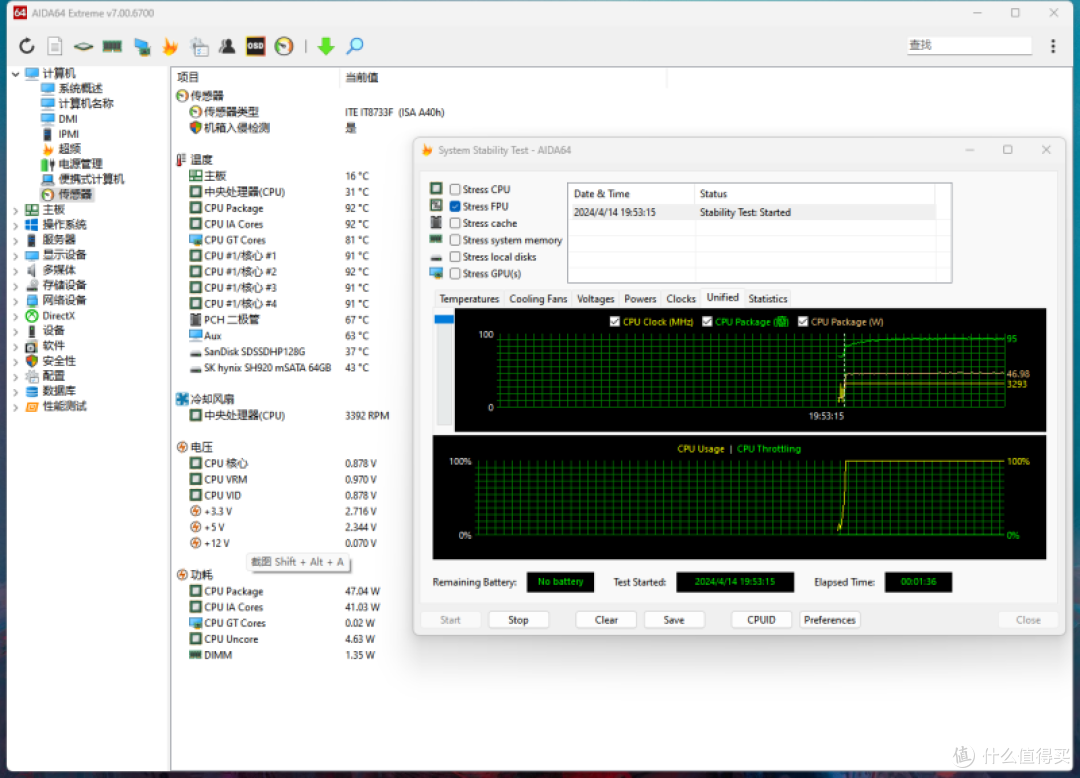The width and height of the screenshot is (1080, 778).
Task: Switch to the Powers tab
Action: point(640,299)
